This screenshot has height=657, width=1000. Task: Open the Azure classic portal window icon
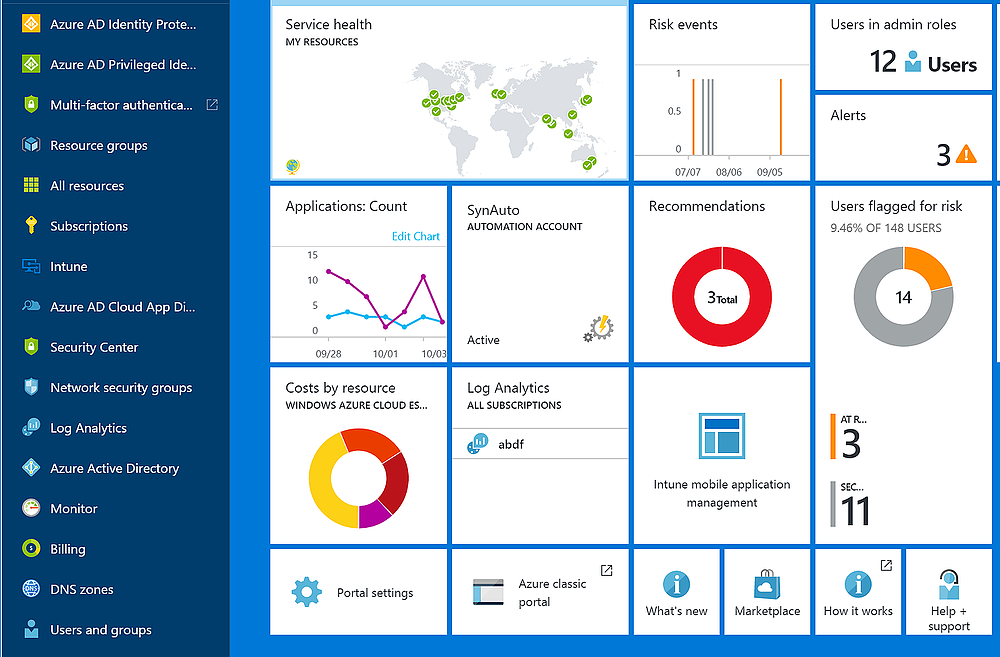488,592
